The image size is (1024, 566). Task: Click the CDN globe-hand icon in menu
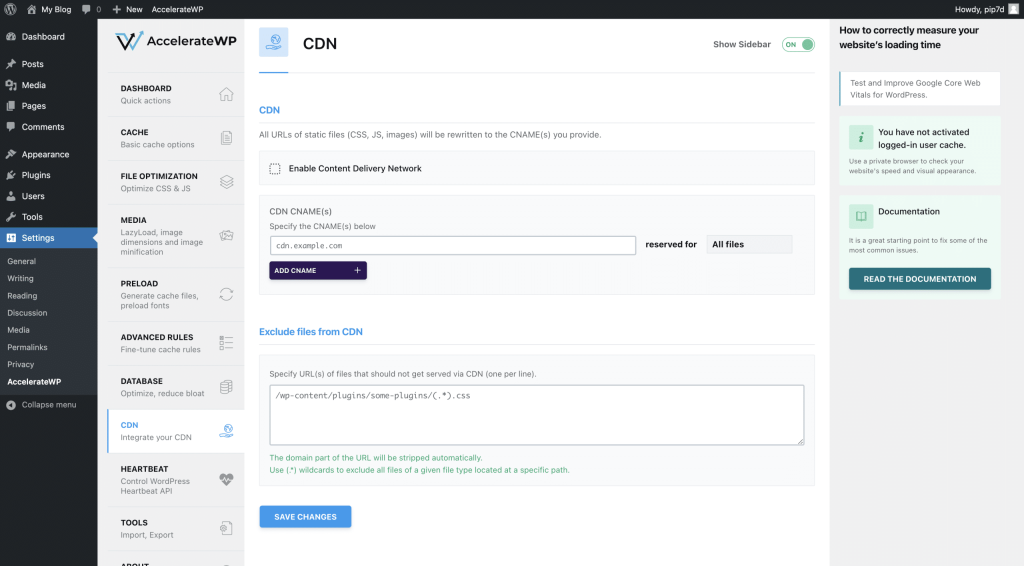click(x=226, y=431)
